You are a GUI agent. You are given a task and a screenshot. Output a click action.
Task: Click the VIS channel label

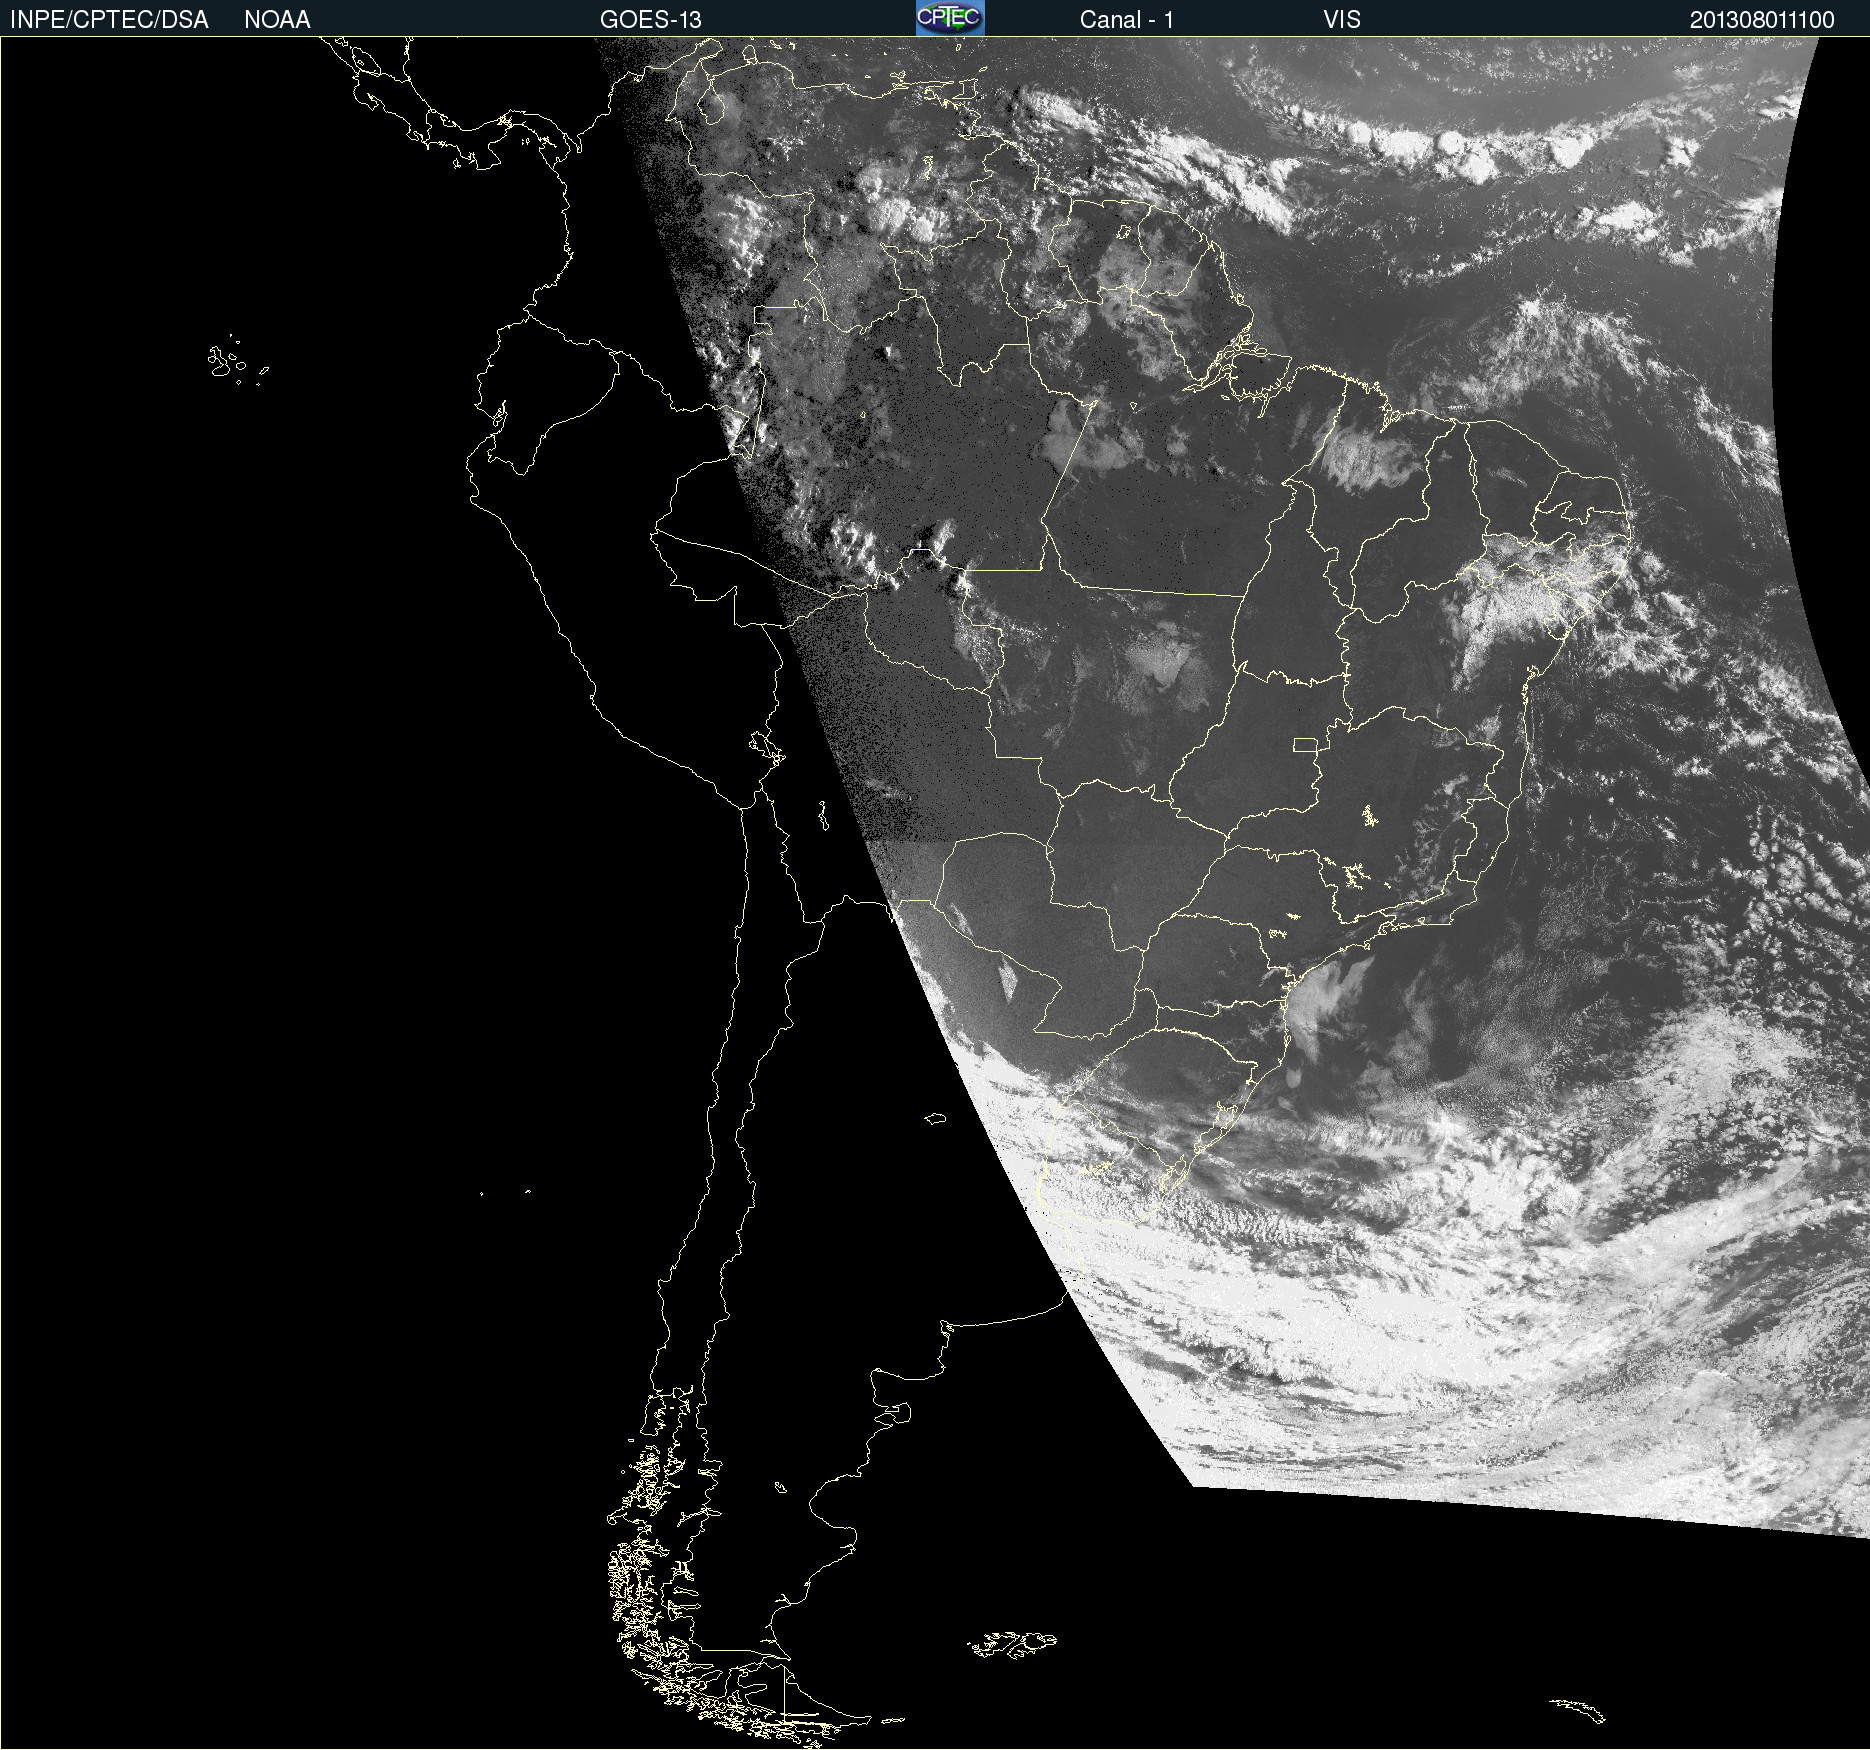[x=1342, y=20]
